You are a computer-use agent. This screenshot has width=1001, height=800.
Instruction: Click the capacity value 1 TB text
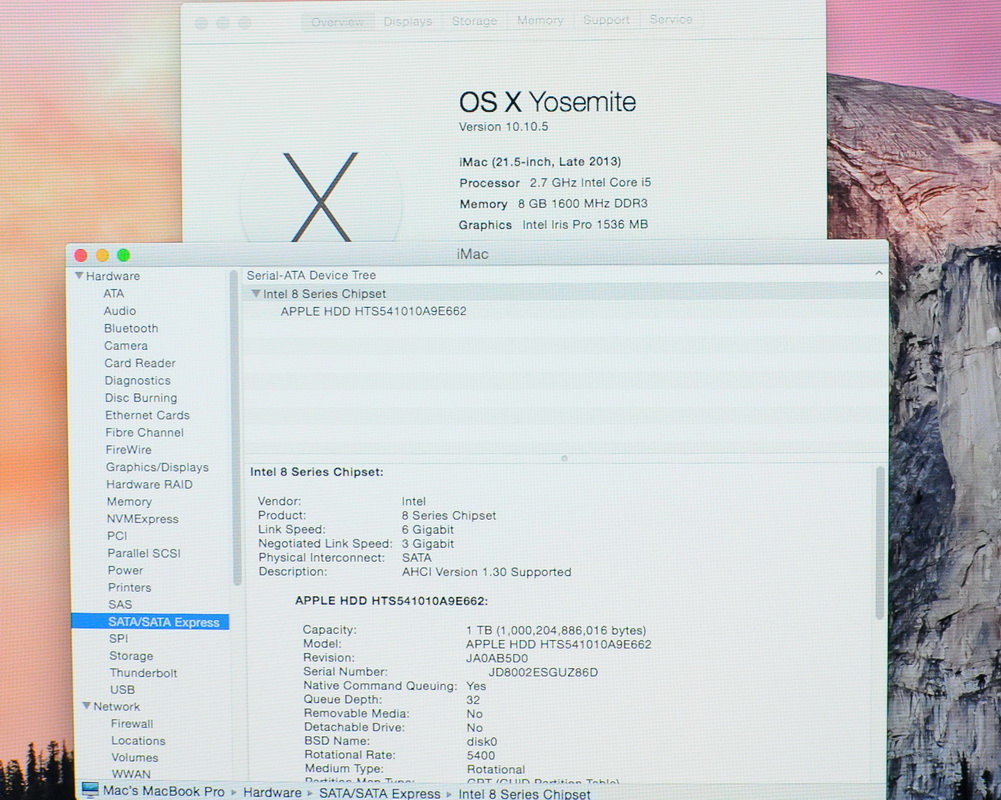[x=556, y=630]
